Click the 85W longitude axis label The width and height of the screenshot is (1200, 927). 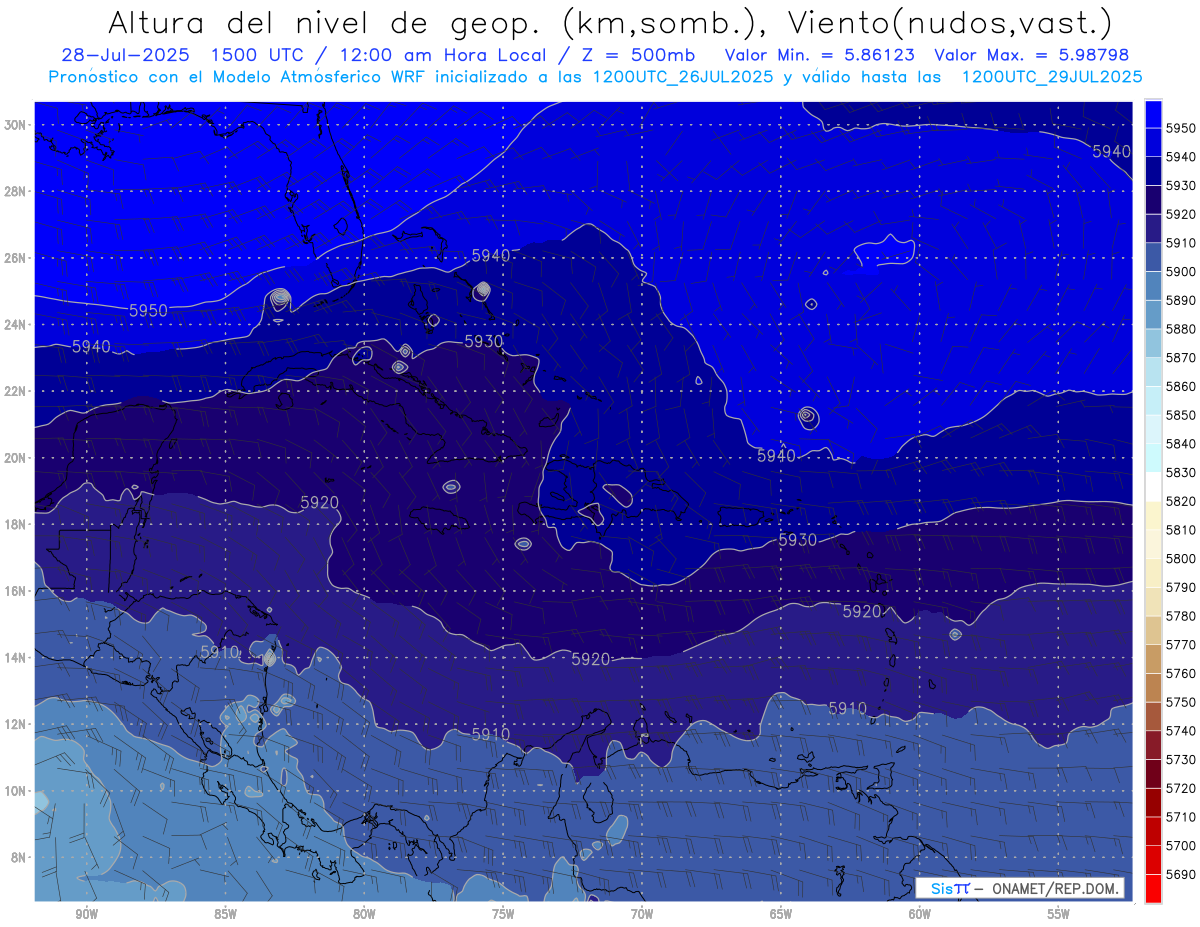(225, 914)
